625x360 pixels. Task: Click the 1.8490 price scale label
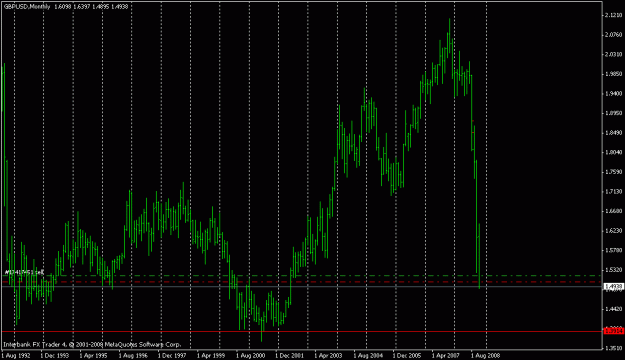(613, 132)
